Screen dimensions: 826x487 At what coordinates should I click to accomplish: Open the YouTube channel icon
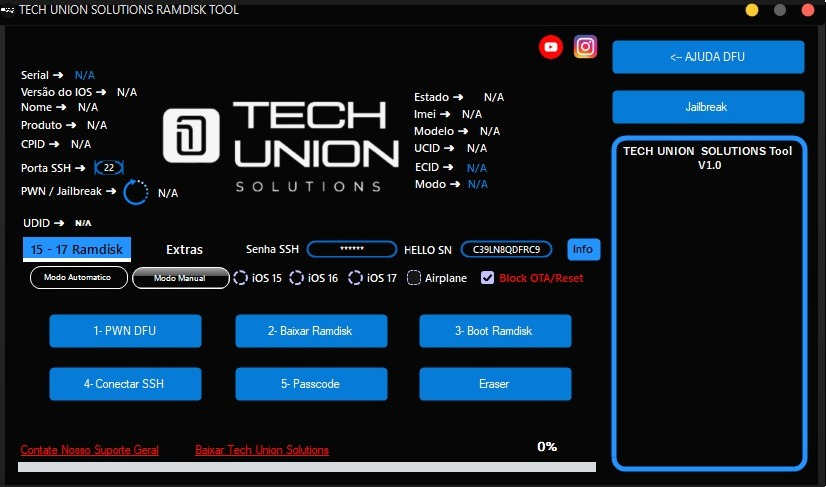pyautogui.click(x=550, y=47)
